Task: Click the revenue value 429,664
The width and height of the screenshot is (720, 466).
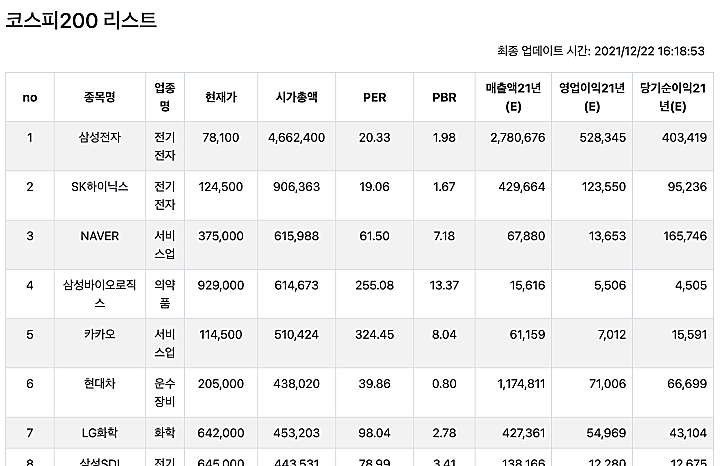Action: click(x=522, y=186)
